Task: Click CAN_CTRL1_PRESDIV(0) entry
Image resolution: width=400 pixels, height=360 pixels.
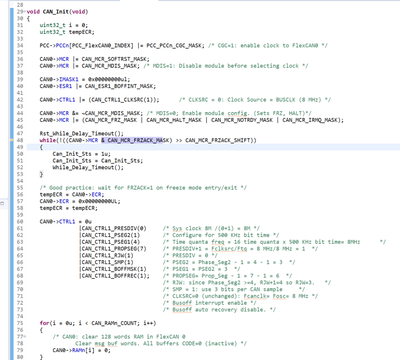Action: click(114, 228)
